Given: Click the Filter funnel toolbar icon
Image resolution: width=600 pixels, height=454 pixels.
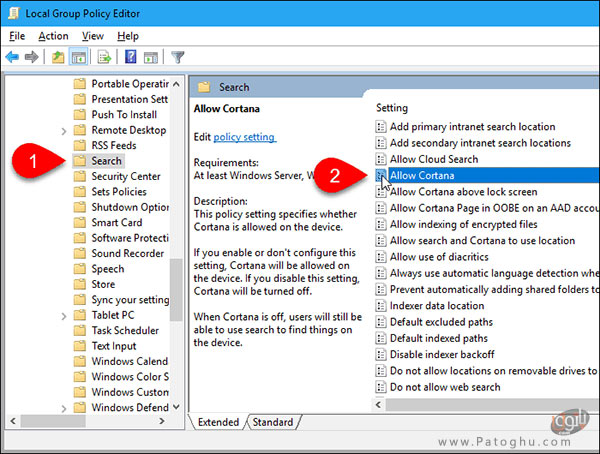Looking at the screenshot, I should tap(178, 57).
